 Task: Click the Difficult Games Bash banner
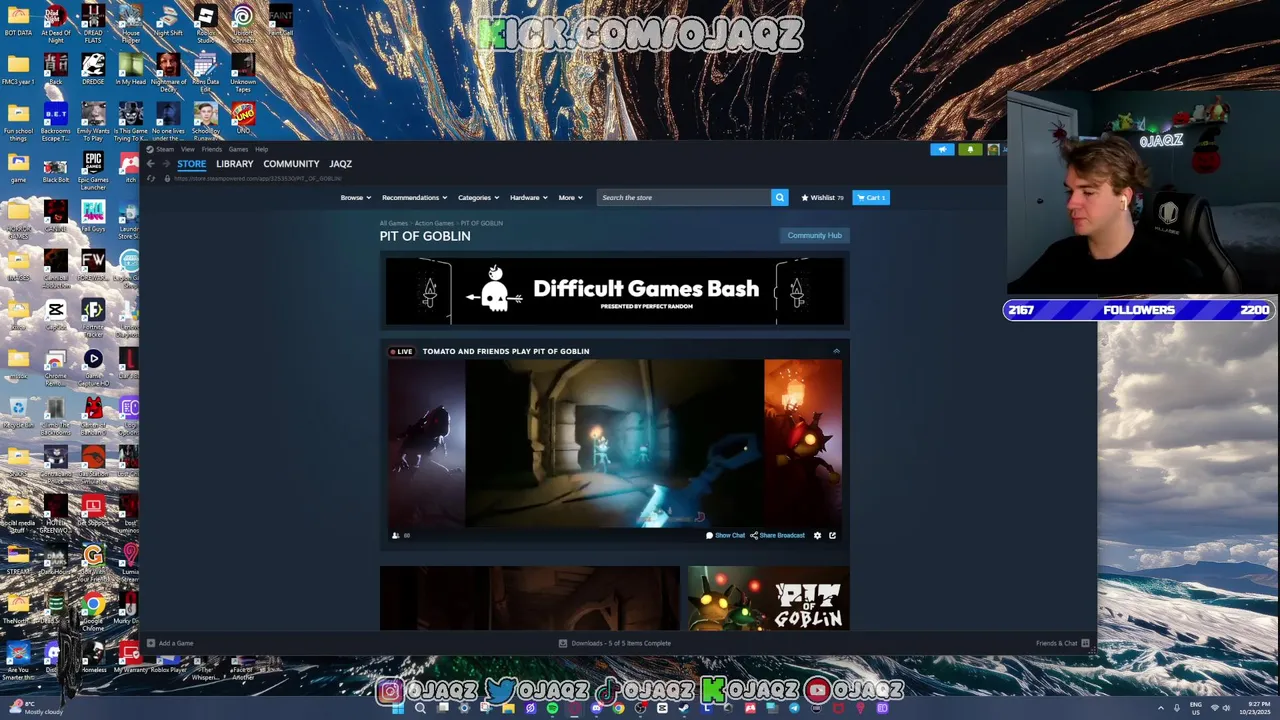point(615,291)
